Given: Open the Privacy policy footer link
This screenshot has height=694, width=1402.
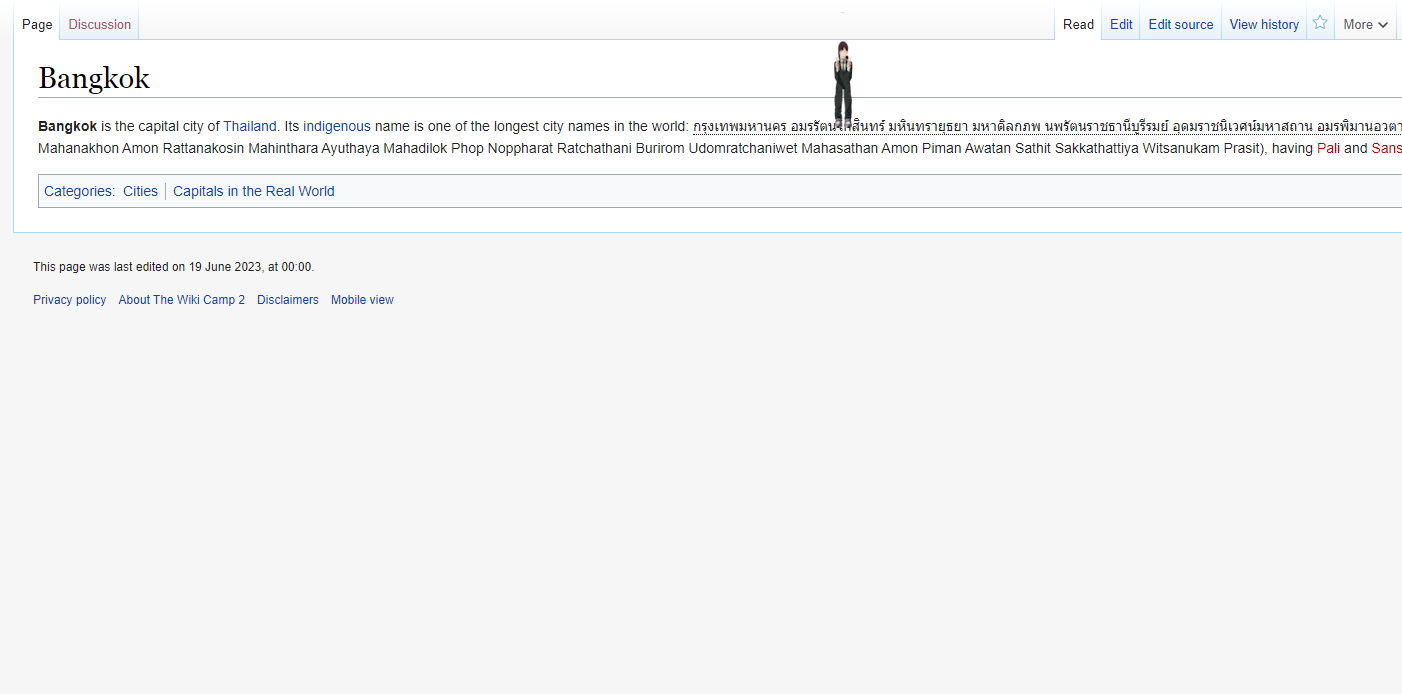Looking at the screenshot, I should tap(69, 300).
